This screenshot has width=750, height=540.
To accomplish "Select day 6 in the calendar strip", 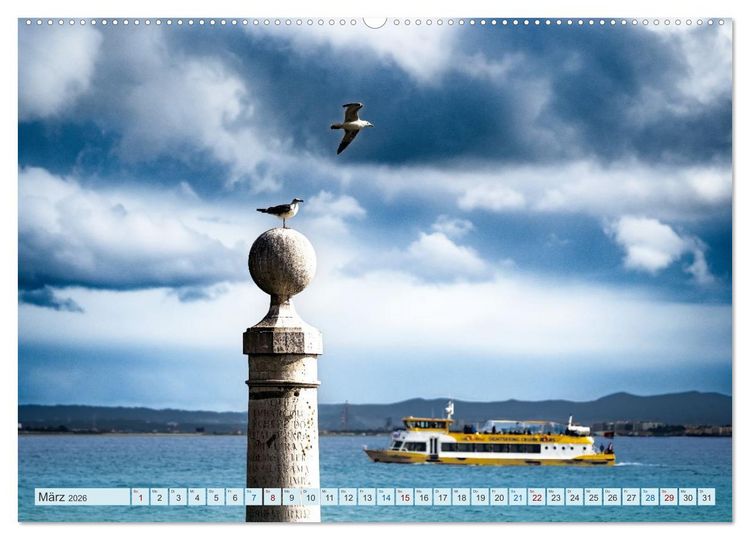I will [234, 497].
